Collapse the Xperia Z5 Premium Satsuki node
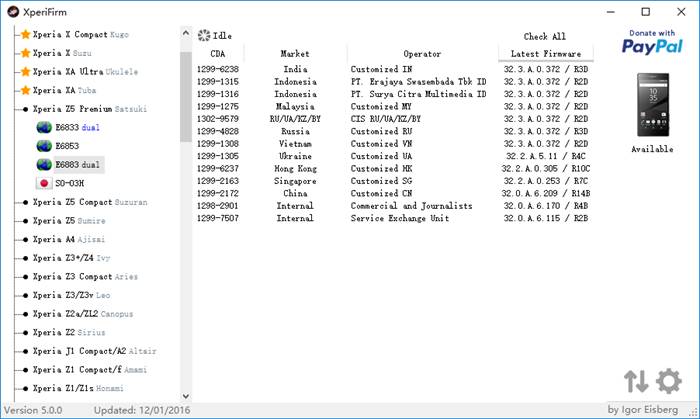Image resolution: width=700 pixels, height=419 pixels. [x=25, y=109]
